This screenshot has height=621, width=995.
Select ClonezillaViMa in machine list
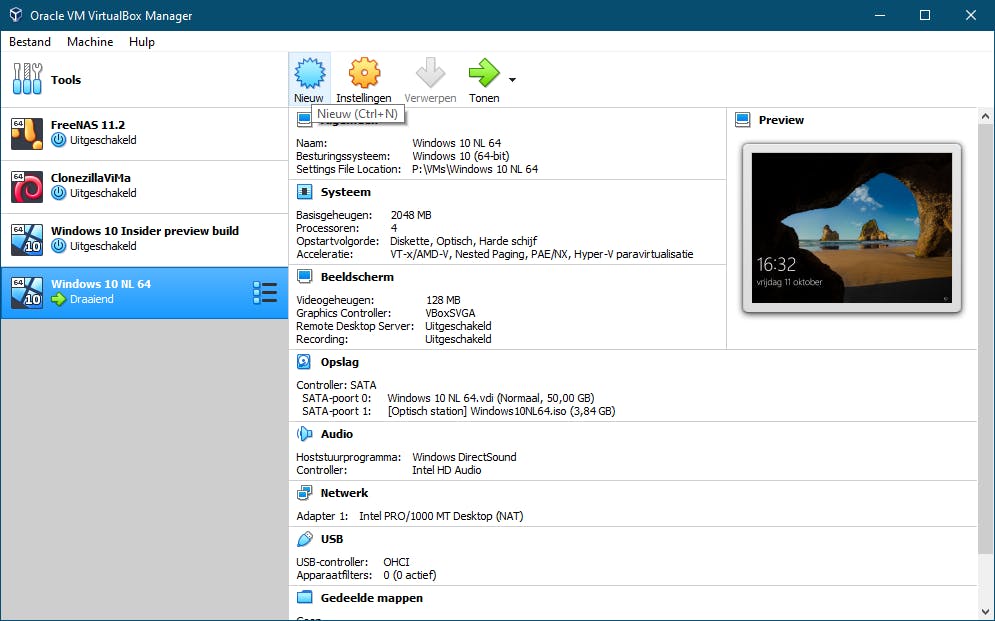click(x=145, y=187)
